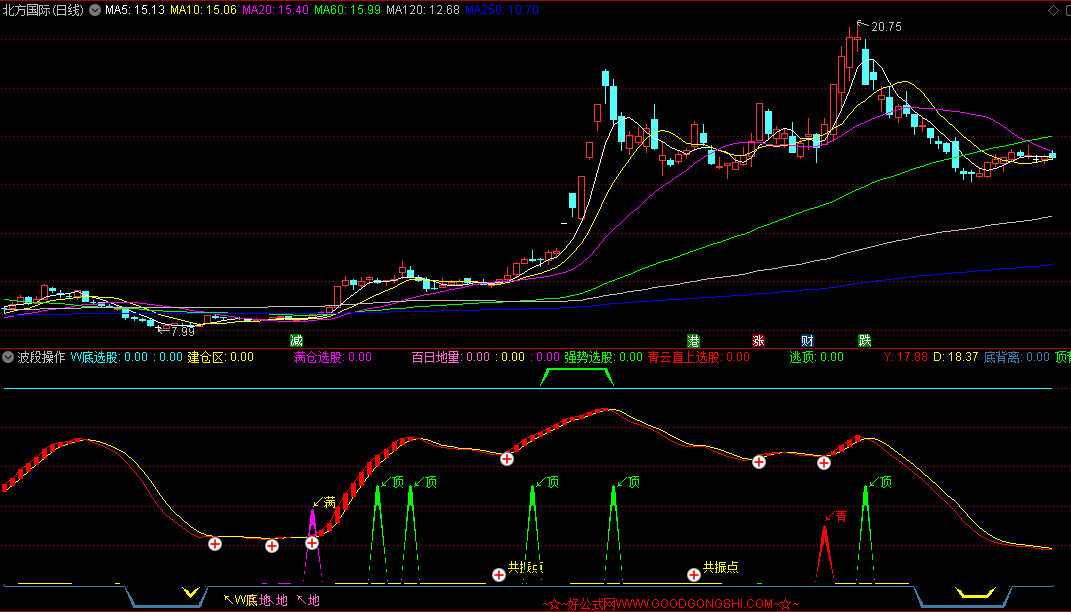Image resolution: width=1071 pixels, height=612 pixels.
Task: Click the 青云直上选股 indicator value
Action: pos(698,357)
